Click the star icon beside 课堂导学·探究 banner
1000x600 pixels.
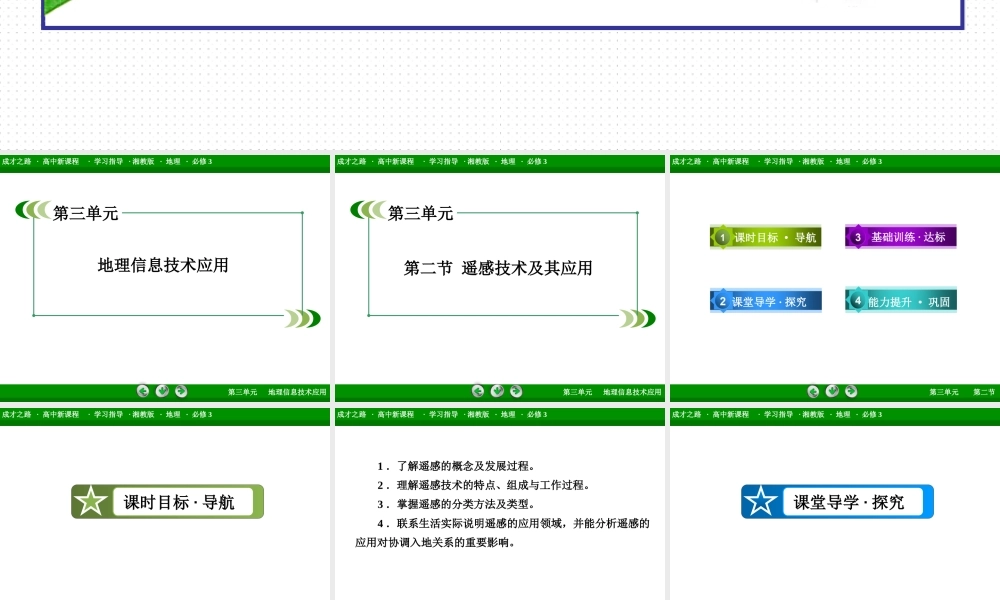[x=761, y=502]
